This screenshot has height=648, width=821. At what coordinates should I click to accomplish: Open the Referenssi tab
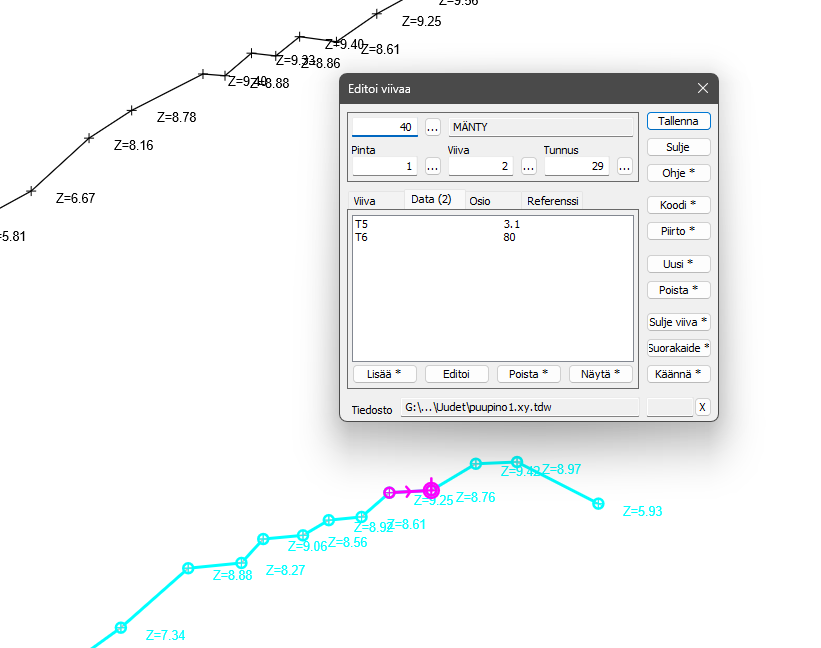click(x=553, y=200)
